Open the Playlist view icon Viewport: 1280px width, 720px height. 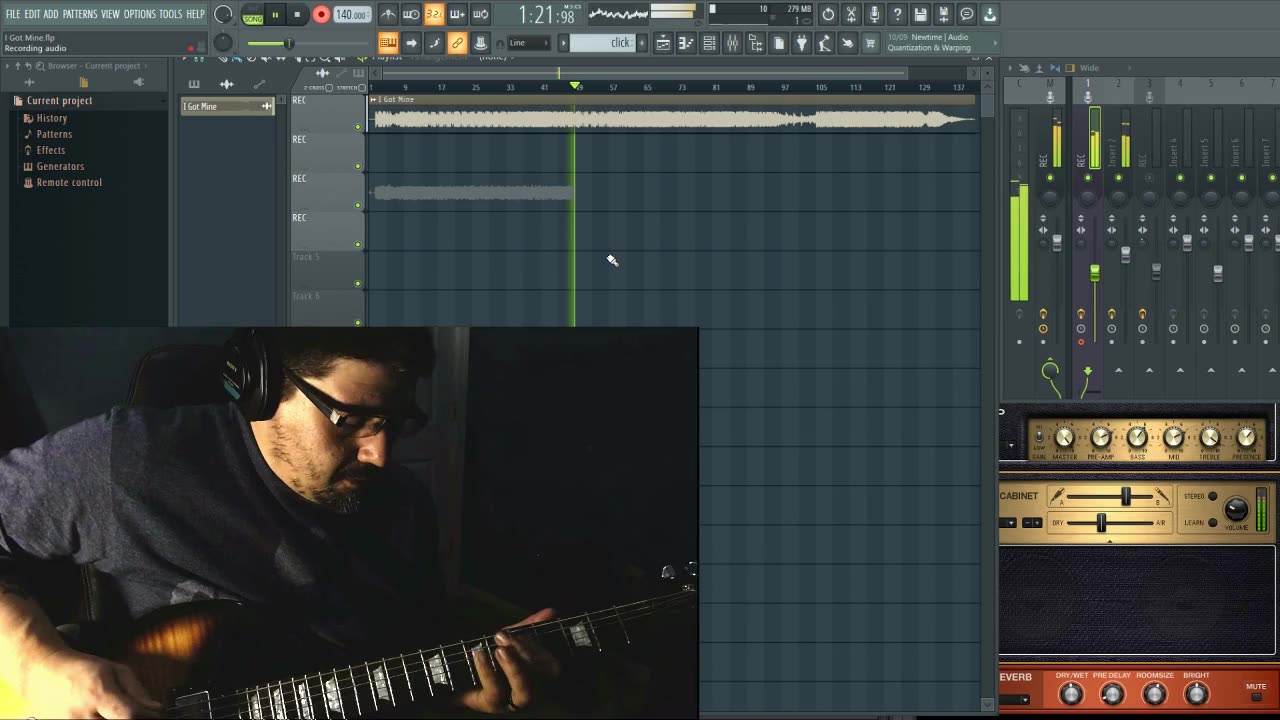coord(663,43)
